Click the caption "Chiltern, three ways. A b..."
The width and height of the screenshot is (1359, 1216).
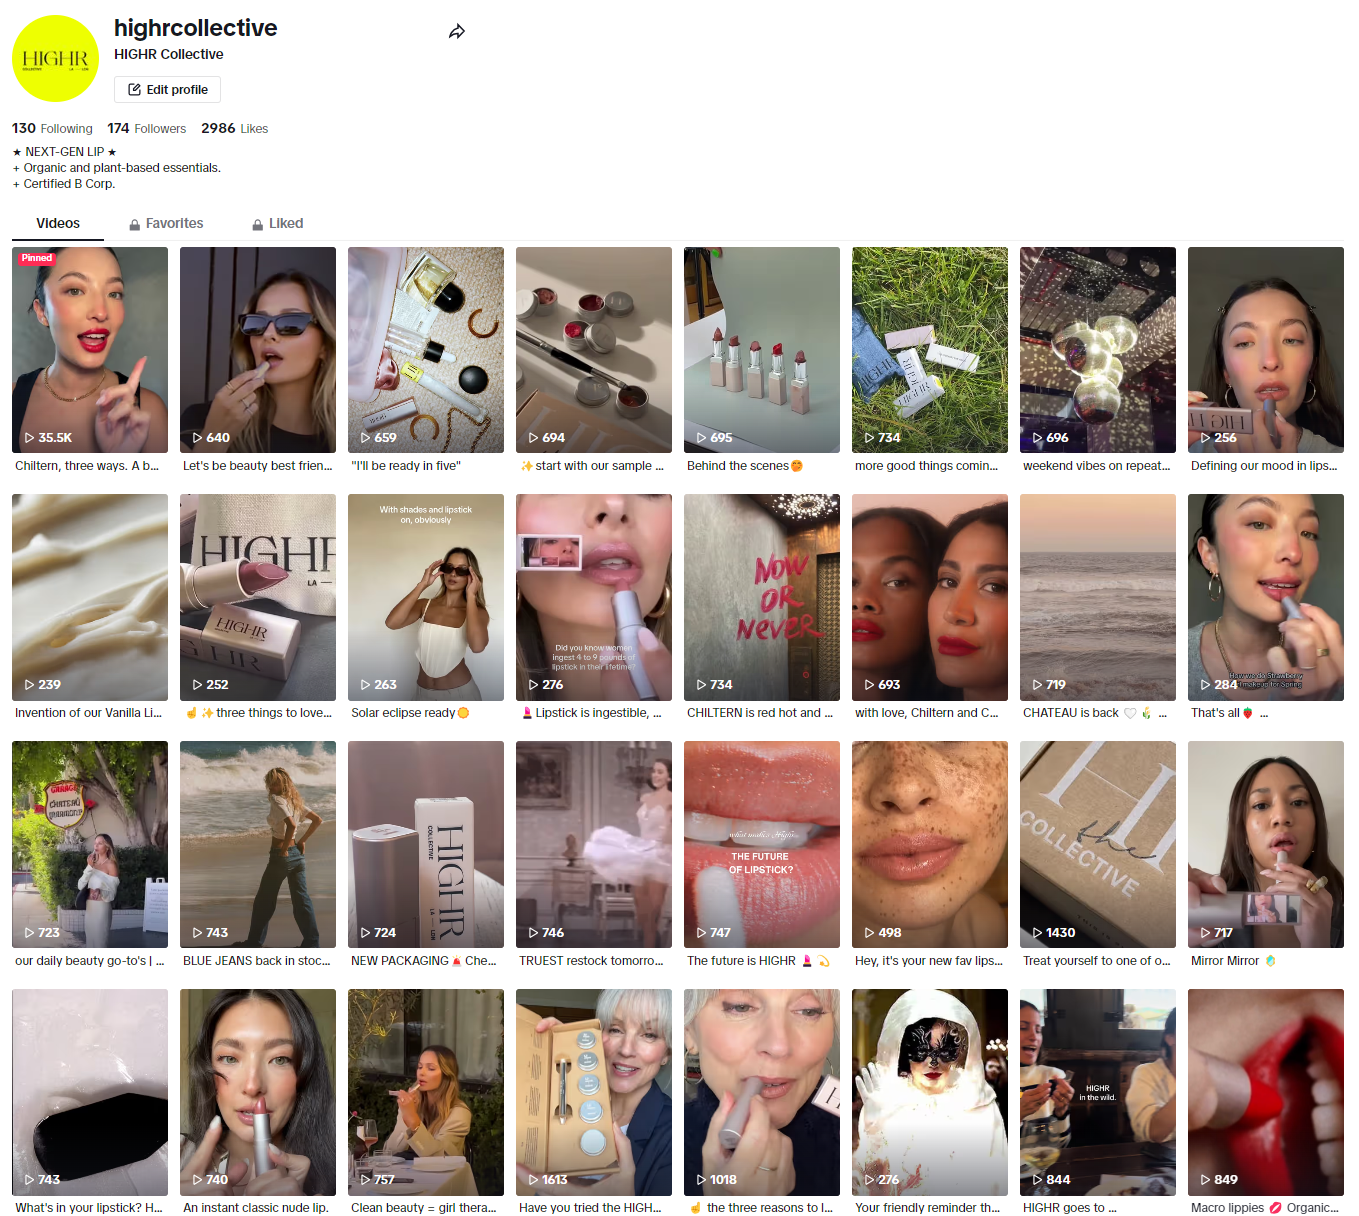click(87, 466)
